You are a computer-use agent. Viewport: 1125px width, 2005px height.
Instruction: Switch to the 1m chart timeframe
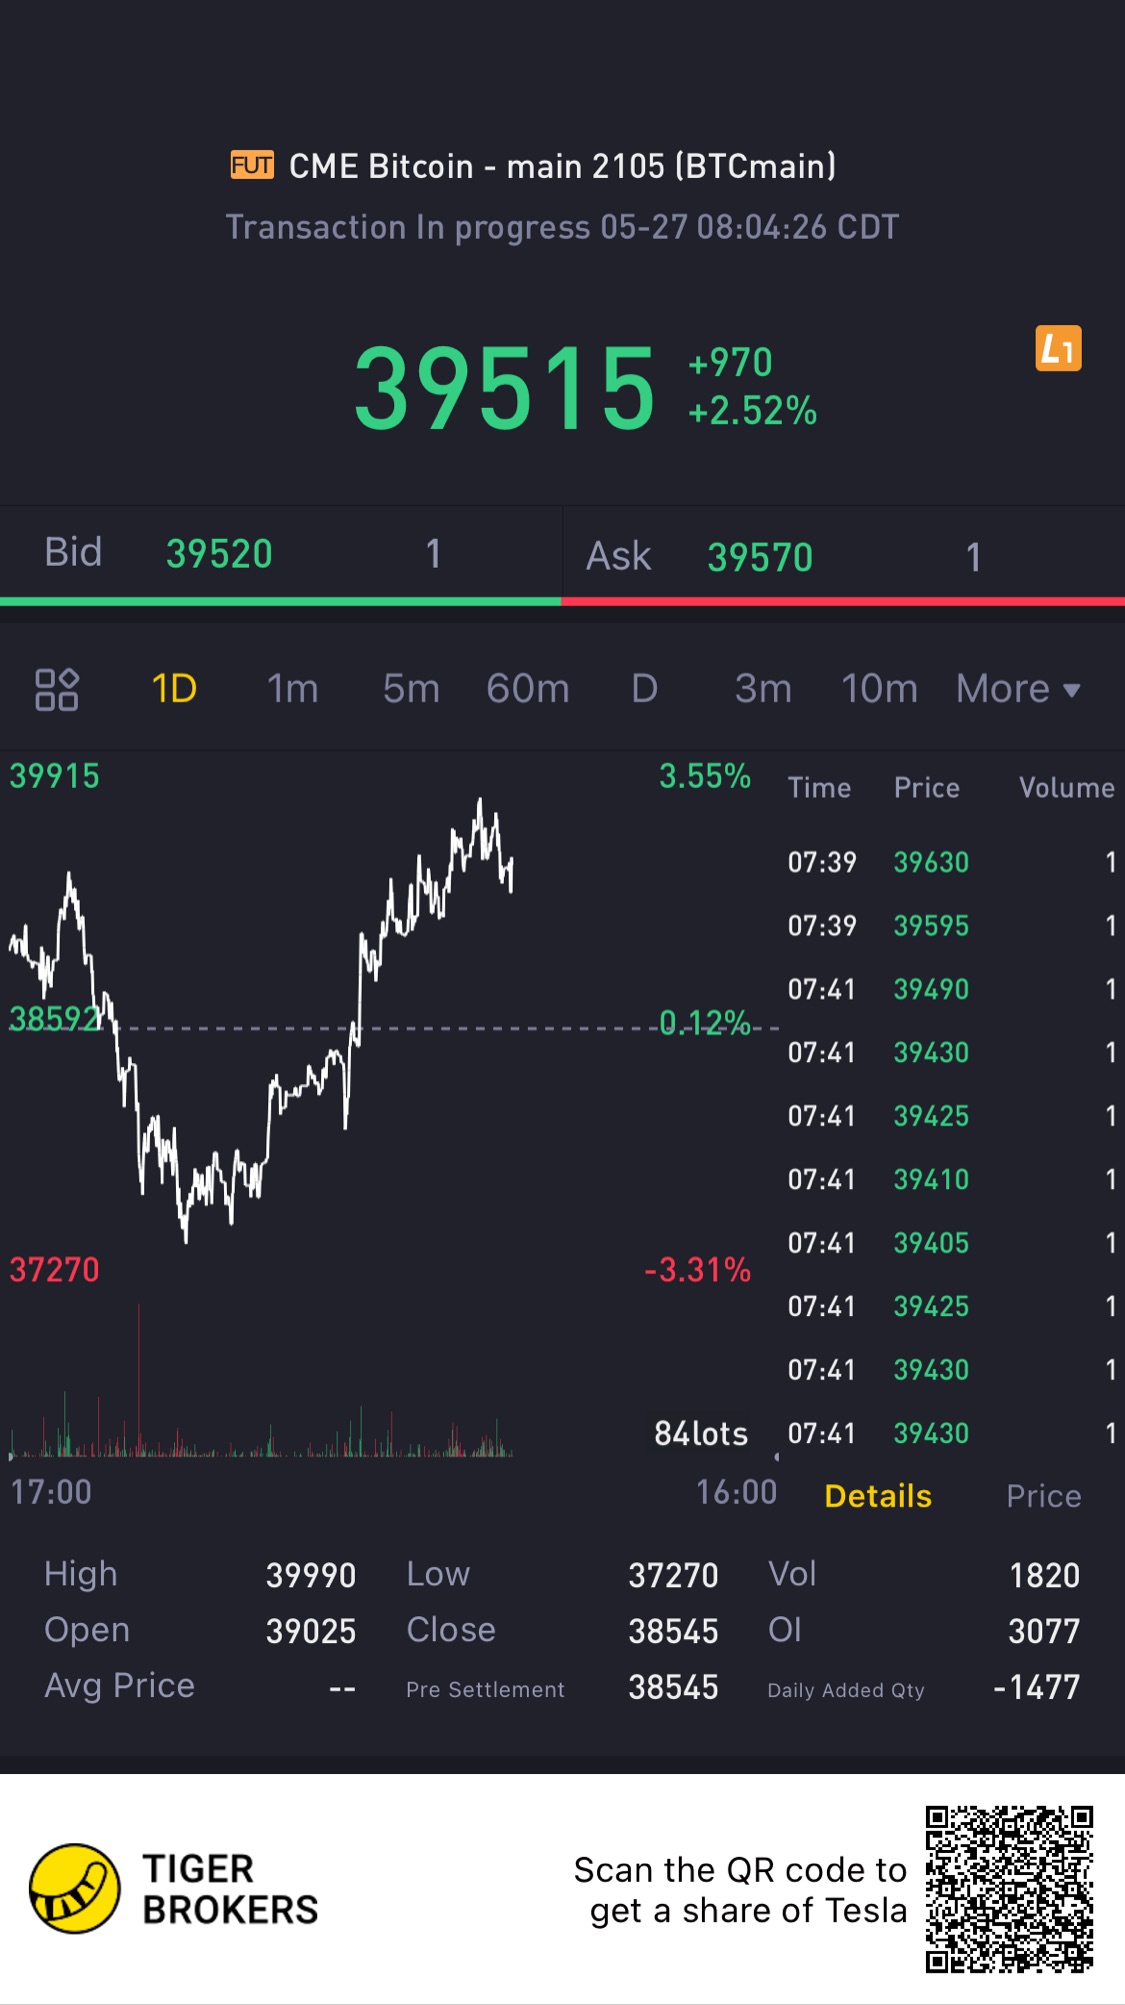[x=292, y=689]
